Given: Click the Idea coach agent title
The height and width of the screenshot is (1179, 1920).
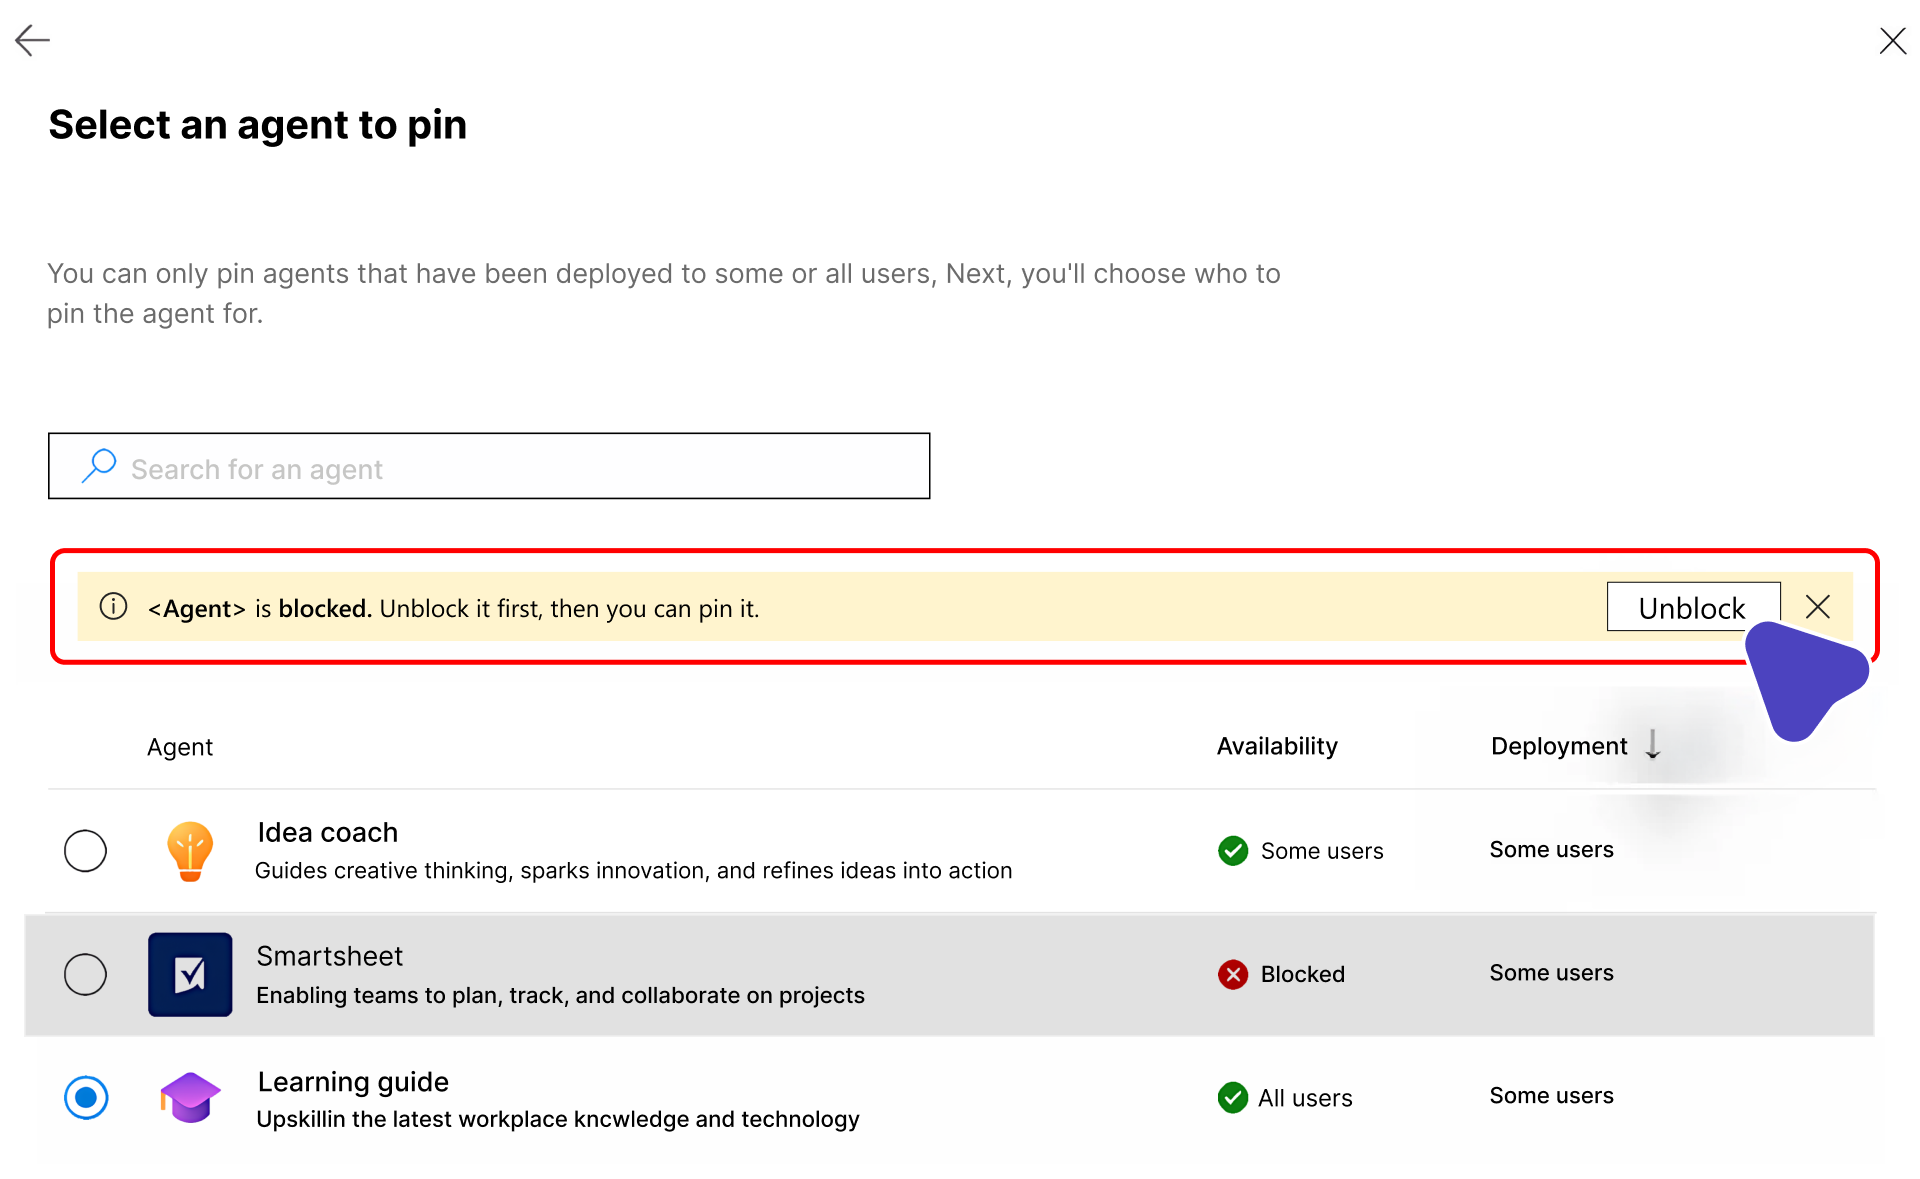Looking at the screenshot, I should tap(327, 832).
